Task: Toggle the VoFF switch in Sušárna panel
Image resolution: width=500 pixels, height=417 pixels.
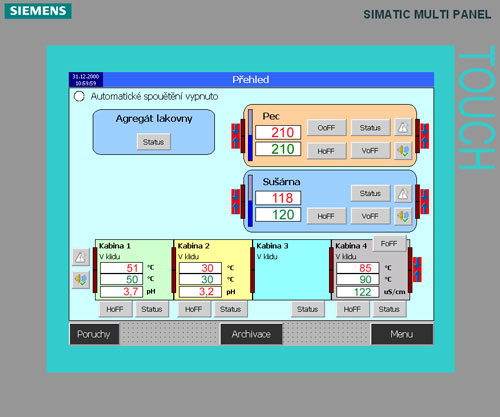Action: tap(370, 216)
